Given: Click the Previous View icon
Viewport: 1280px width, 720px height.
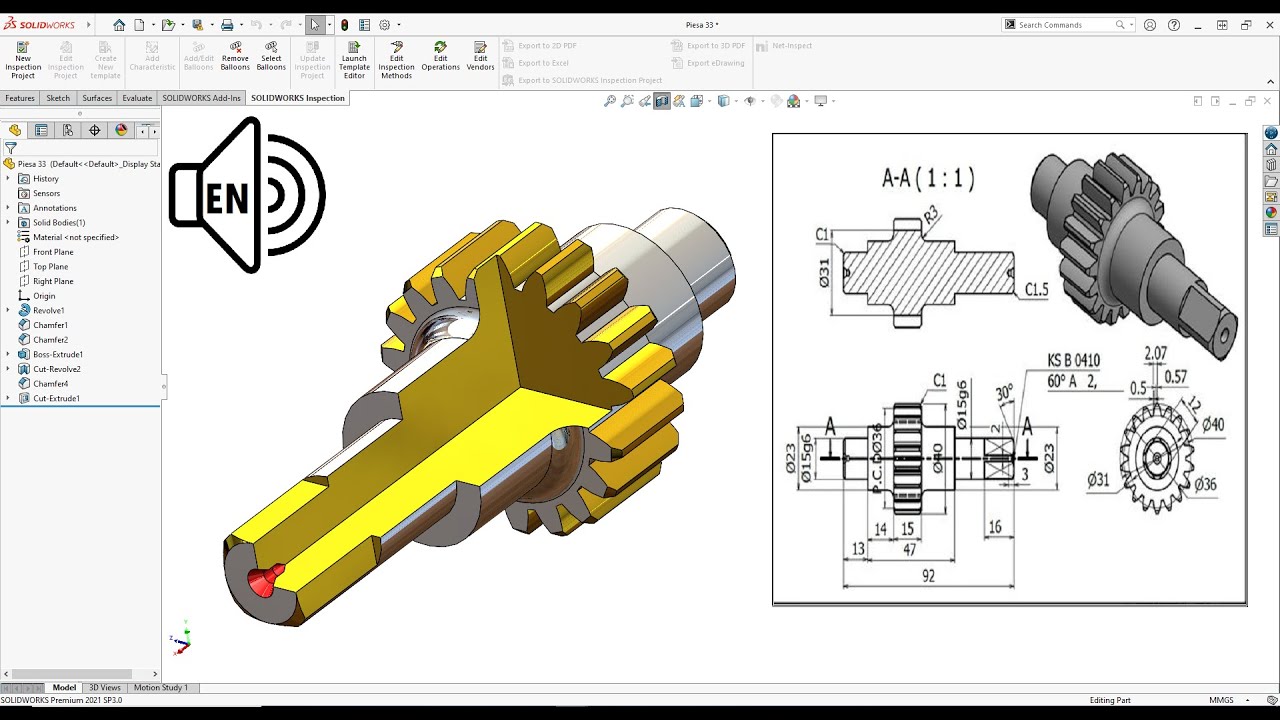Looking at the screenshot, I should pos(645,101).
